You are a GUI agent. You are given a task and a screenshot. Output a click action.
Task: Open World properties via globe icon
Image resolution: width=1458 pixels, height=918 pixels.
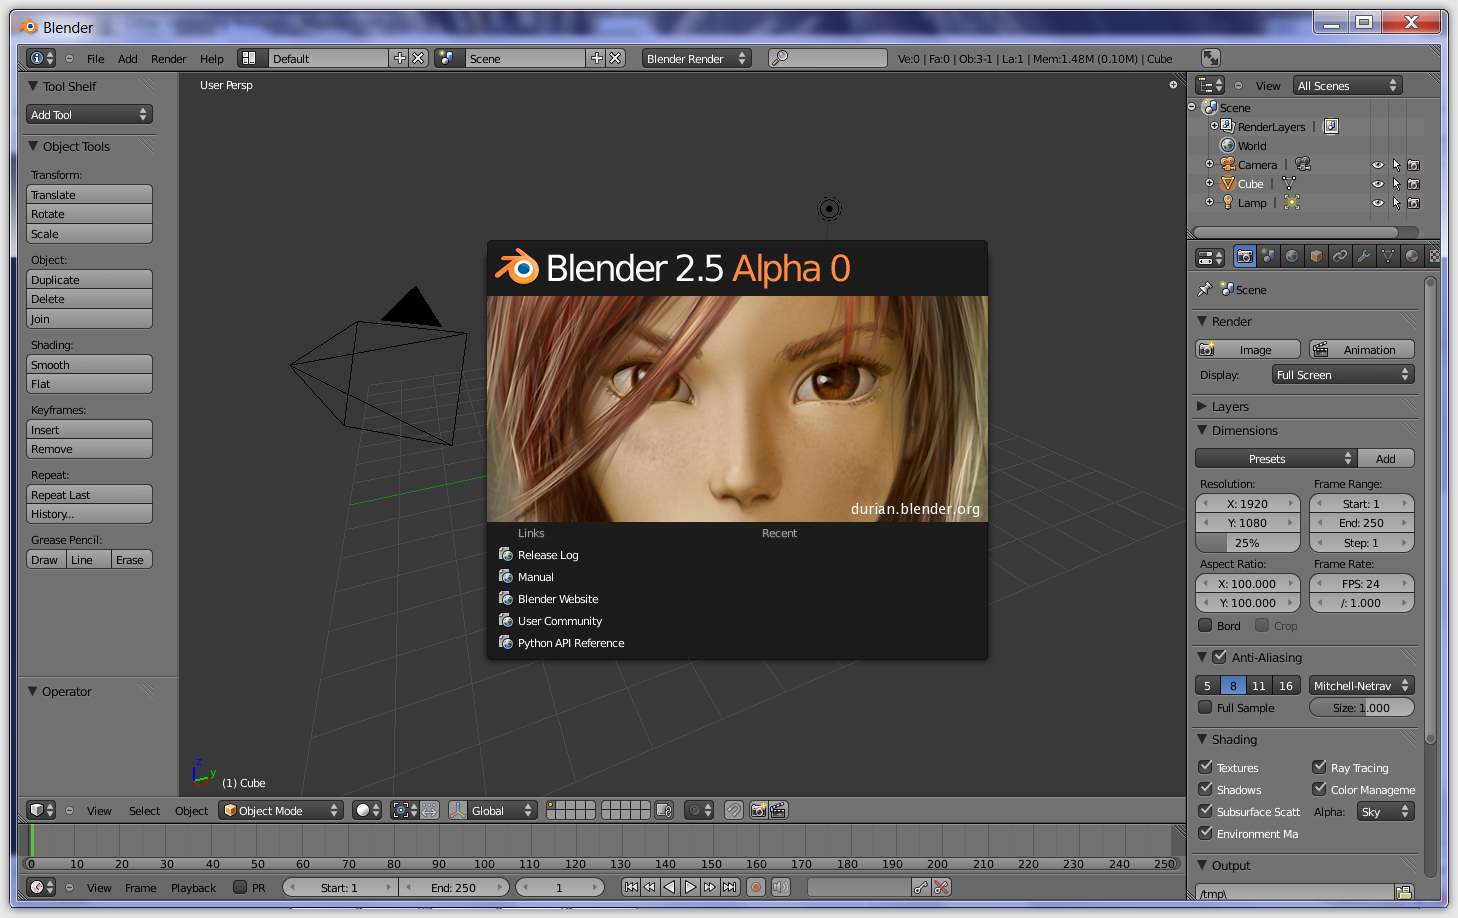coord(1291,256)
